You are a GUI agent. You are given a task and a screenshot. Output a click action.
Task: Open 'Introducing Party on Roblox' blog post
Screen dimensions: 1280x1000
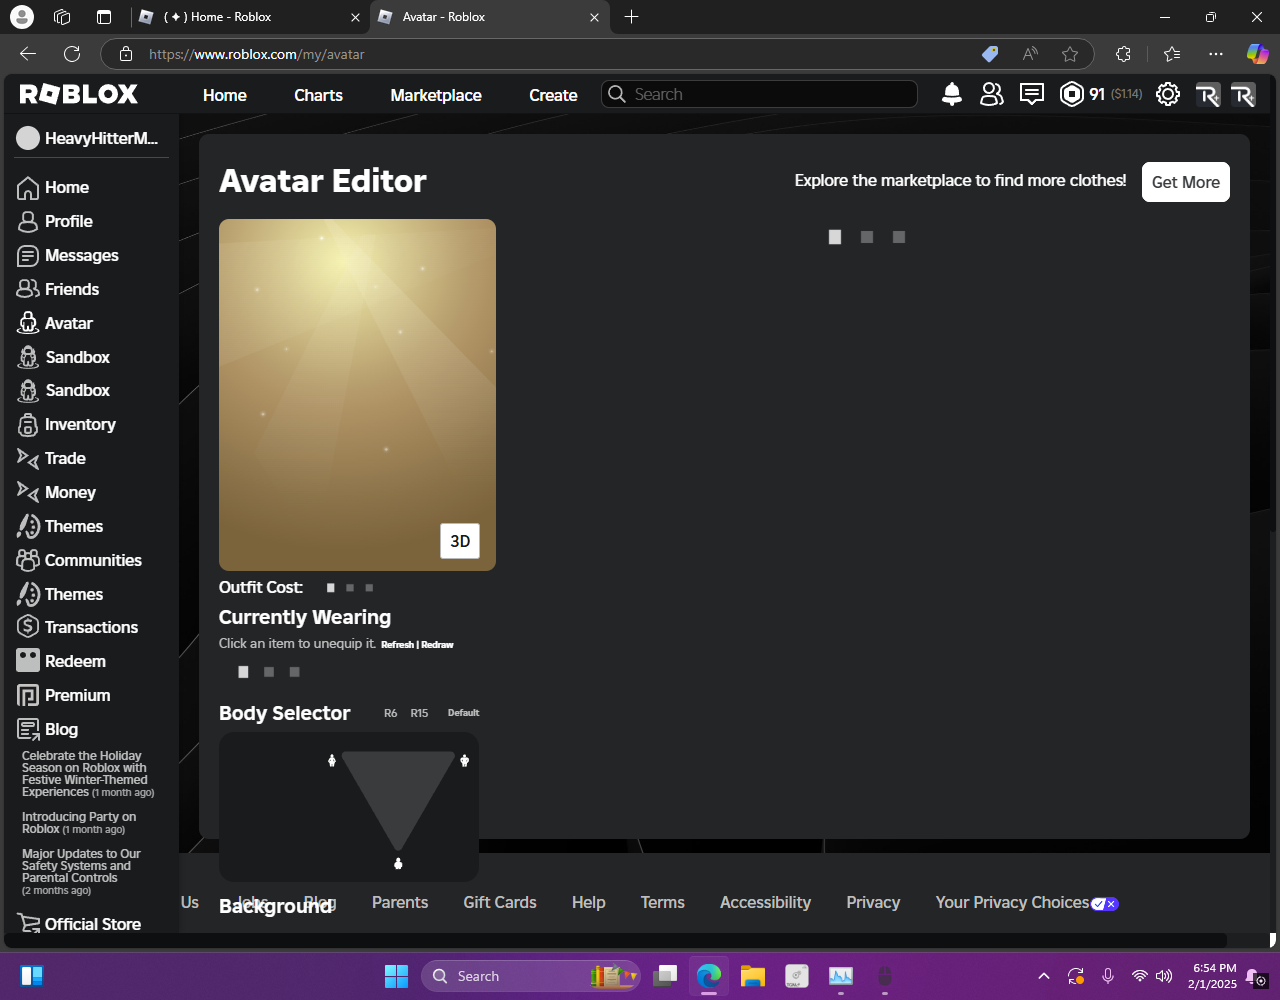[x=79, y=823]
